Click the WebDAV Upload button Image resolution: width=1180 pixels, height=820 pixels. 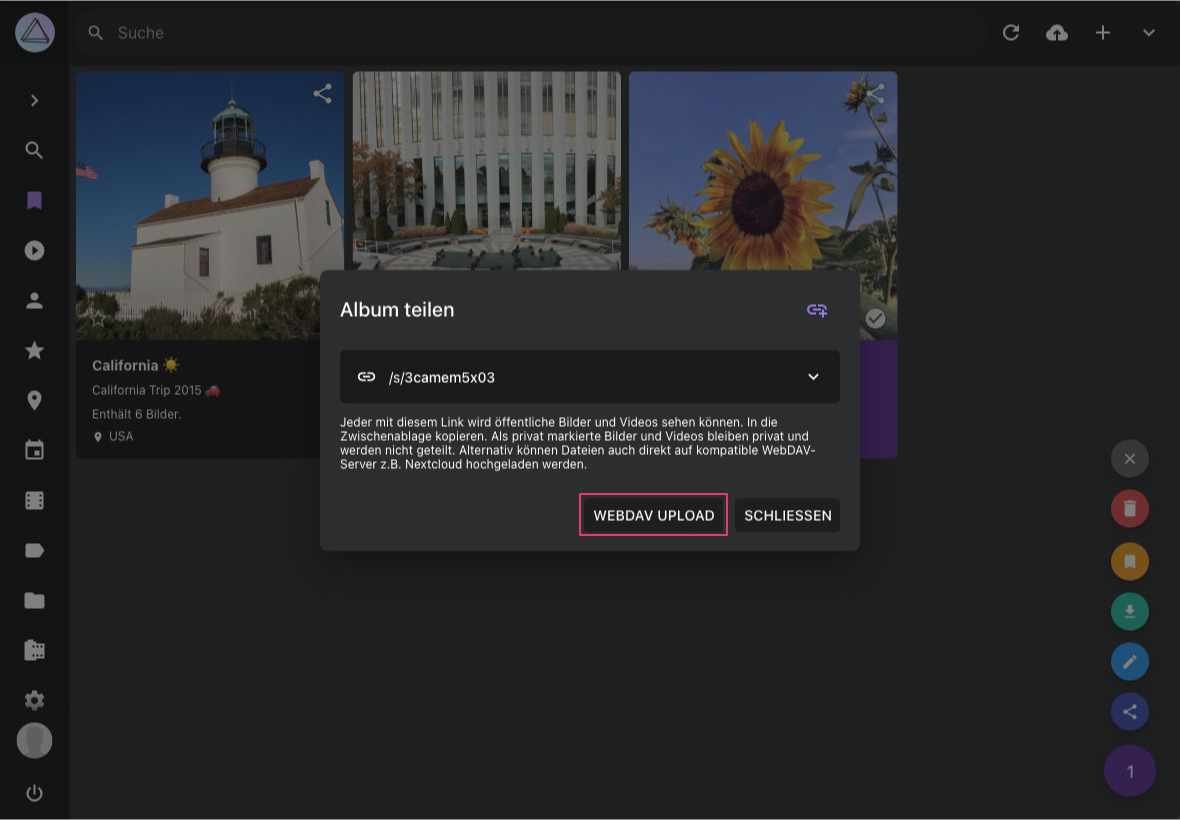[x=653, y=516]
